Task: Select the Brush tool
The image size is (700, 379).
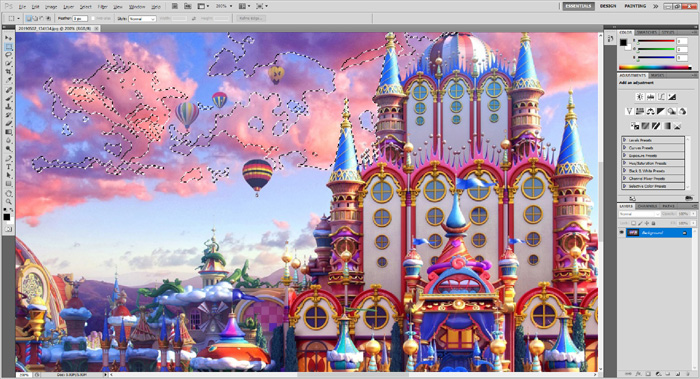Action: pos(8,99)
